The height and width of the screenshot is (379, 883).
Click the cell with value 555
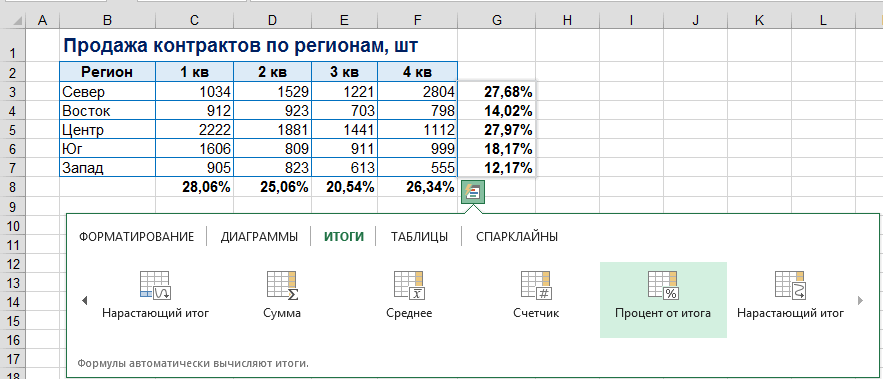pos(417,168)
